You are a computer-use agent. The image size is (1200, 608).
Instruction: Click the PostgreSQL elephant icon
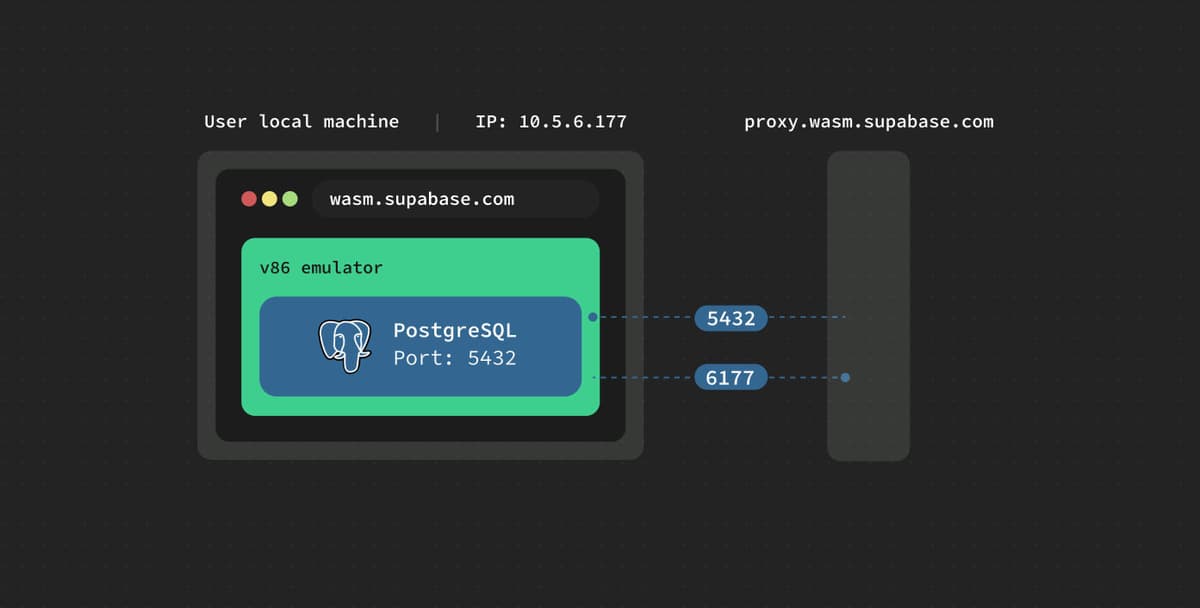pyautogui.click(x=345, y=348)
